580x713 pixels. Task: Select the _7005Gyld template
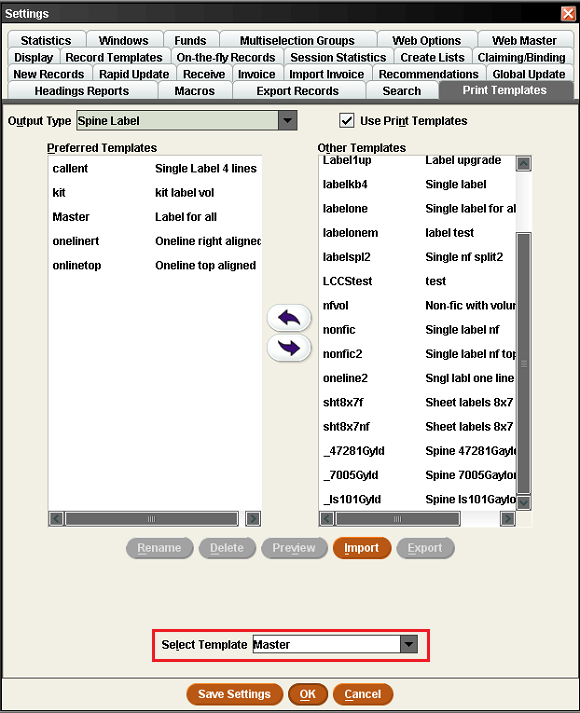(418, 475)
